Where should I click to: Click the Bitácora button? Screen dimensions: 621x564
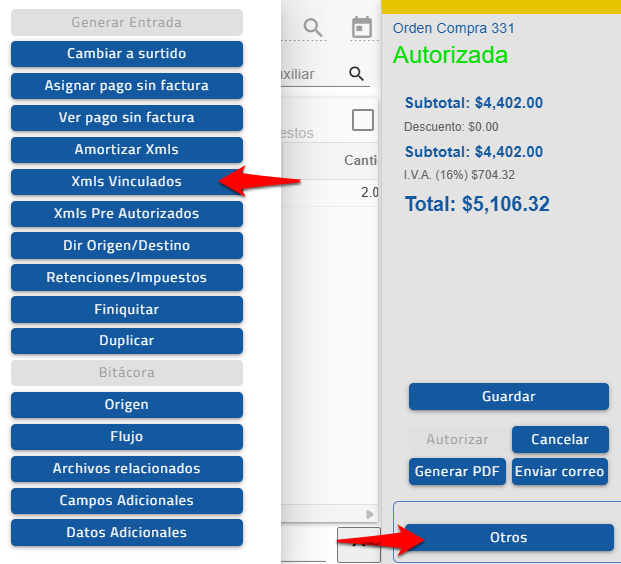click(127, 373)
